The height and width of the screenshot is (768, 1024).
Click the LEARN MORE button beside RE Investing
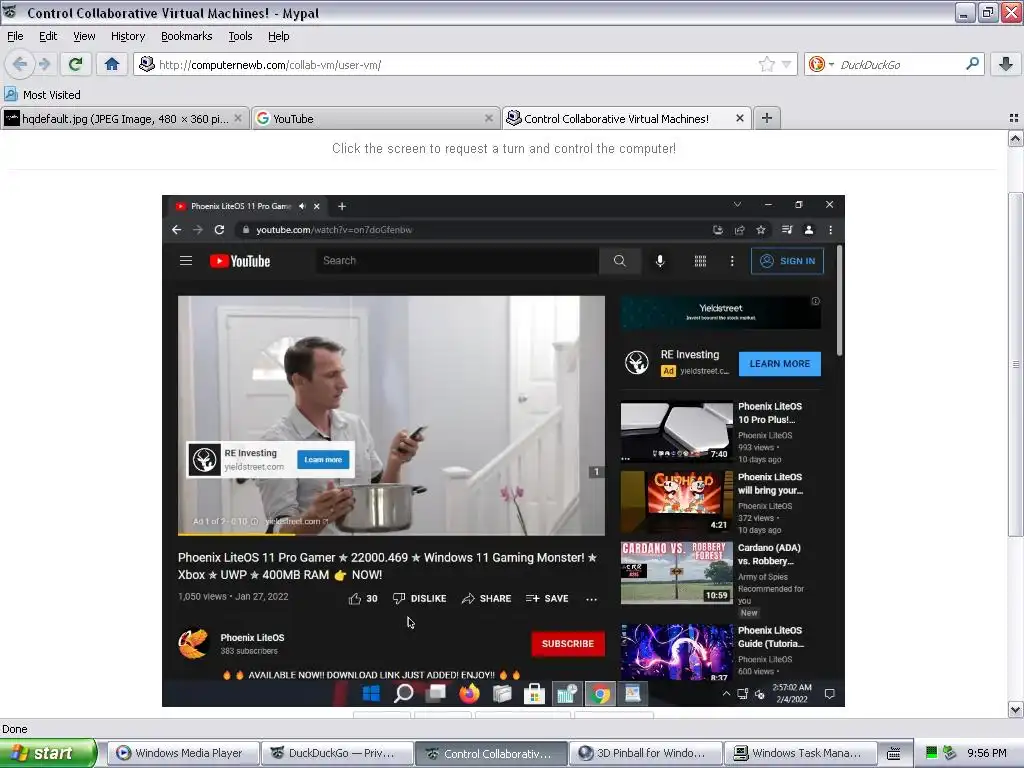coord(780,364)
